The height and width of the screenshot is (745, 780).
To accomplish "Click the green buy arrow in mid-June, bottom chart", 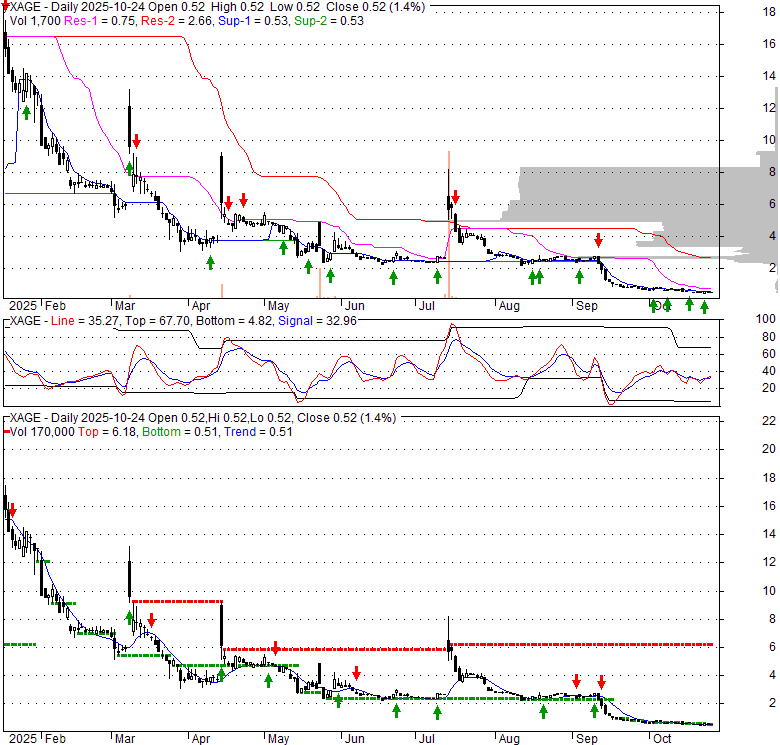I will click(396, 711).
